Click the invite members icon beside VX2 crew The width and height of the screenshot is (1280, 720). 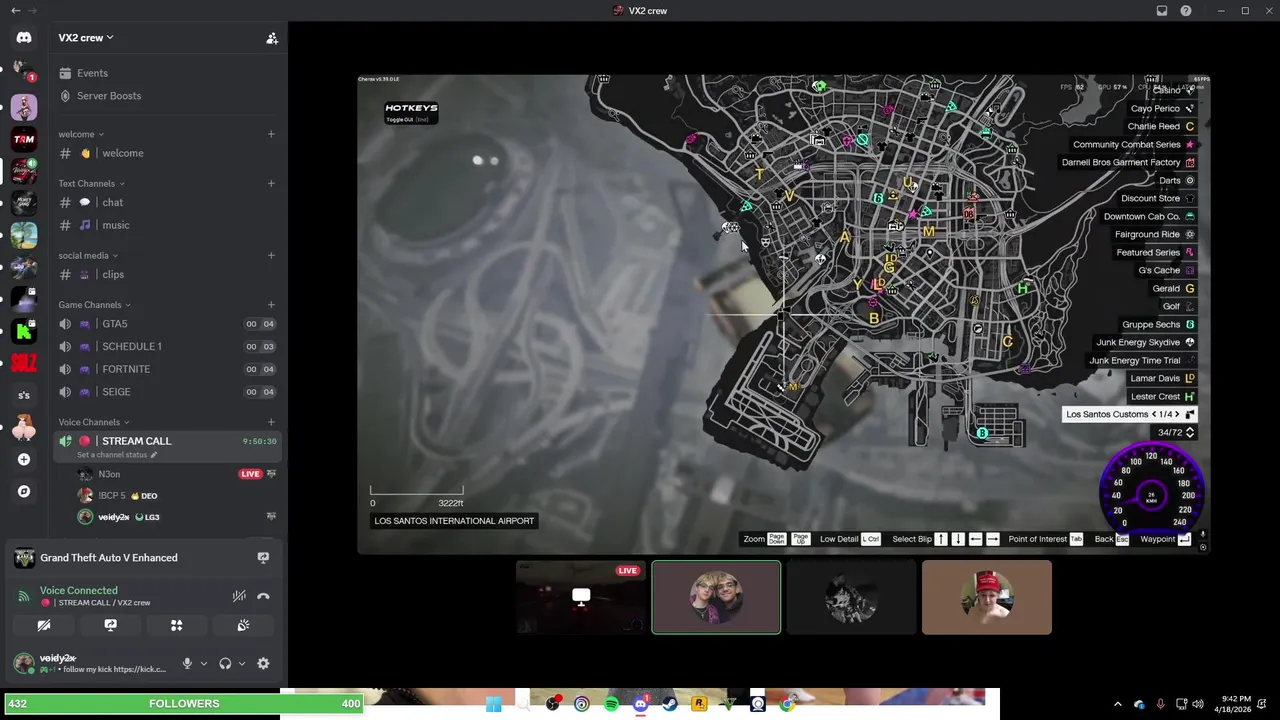point(271,38)
